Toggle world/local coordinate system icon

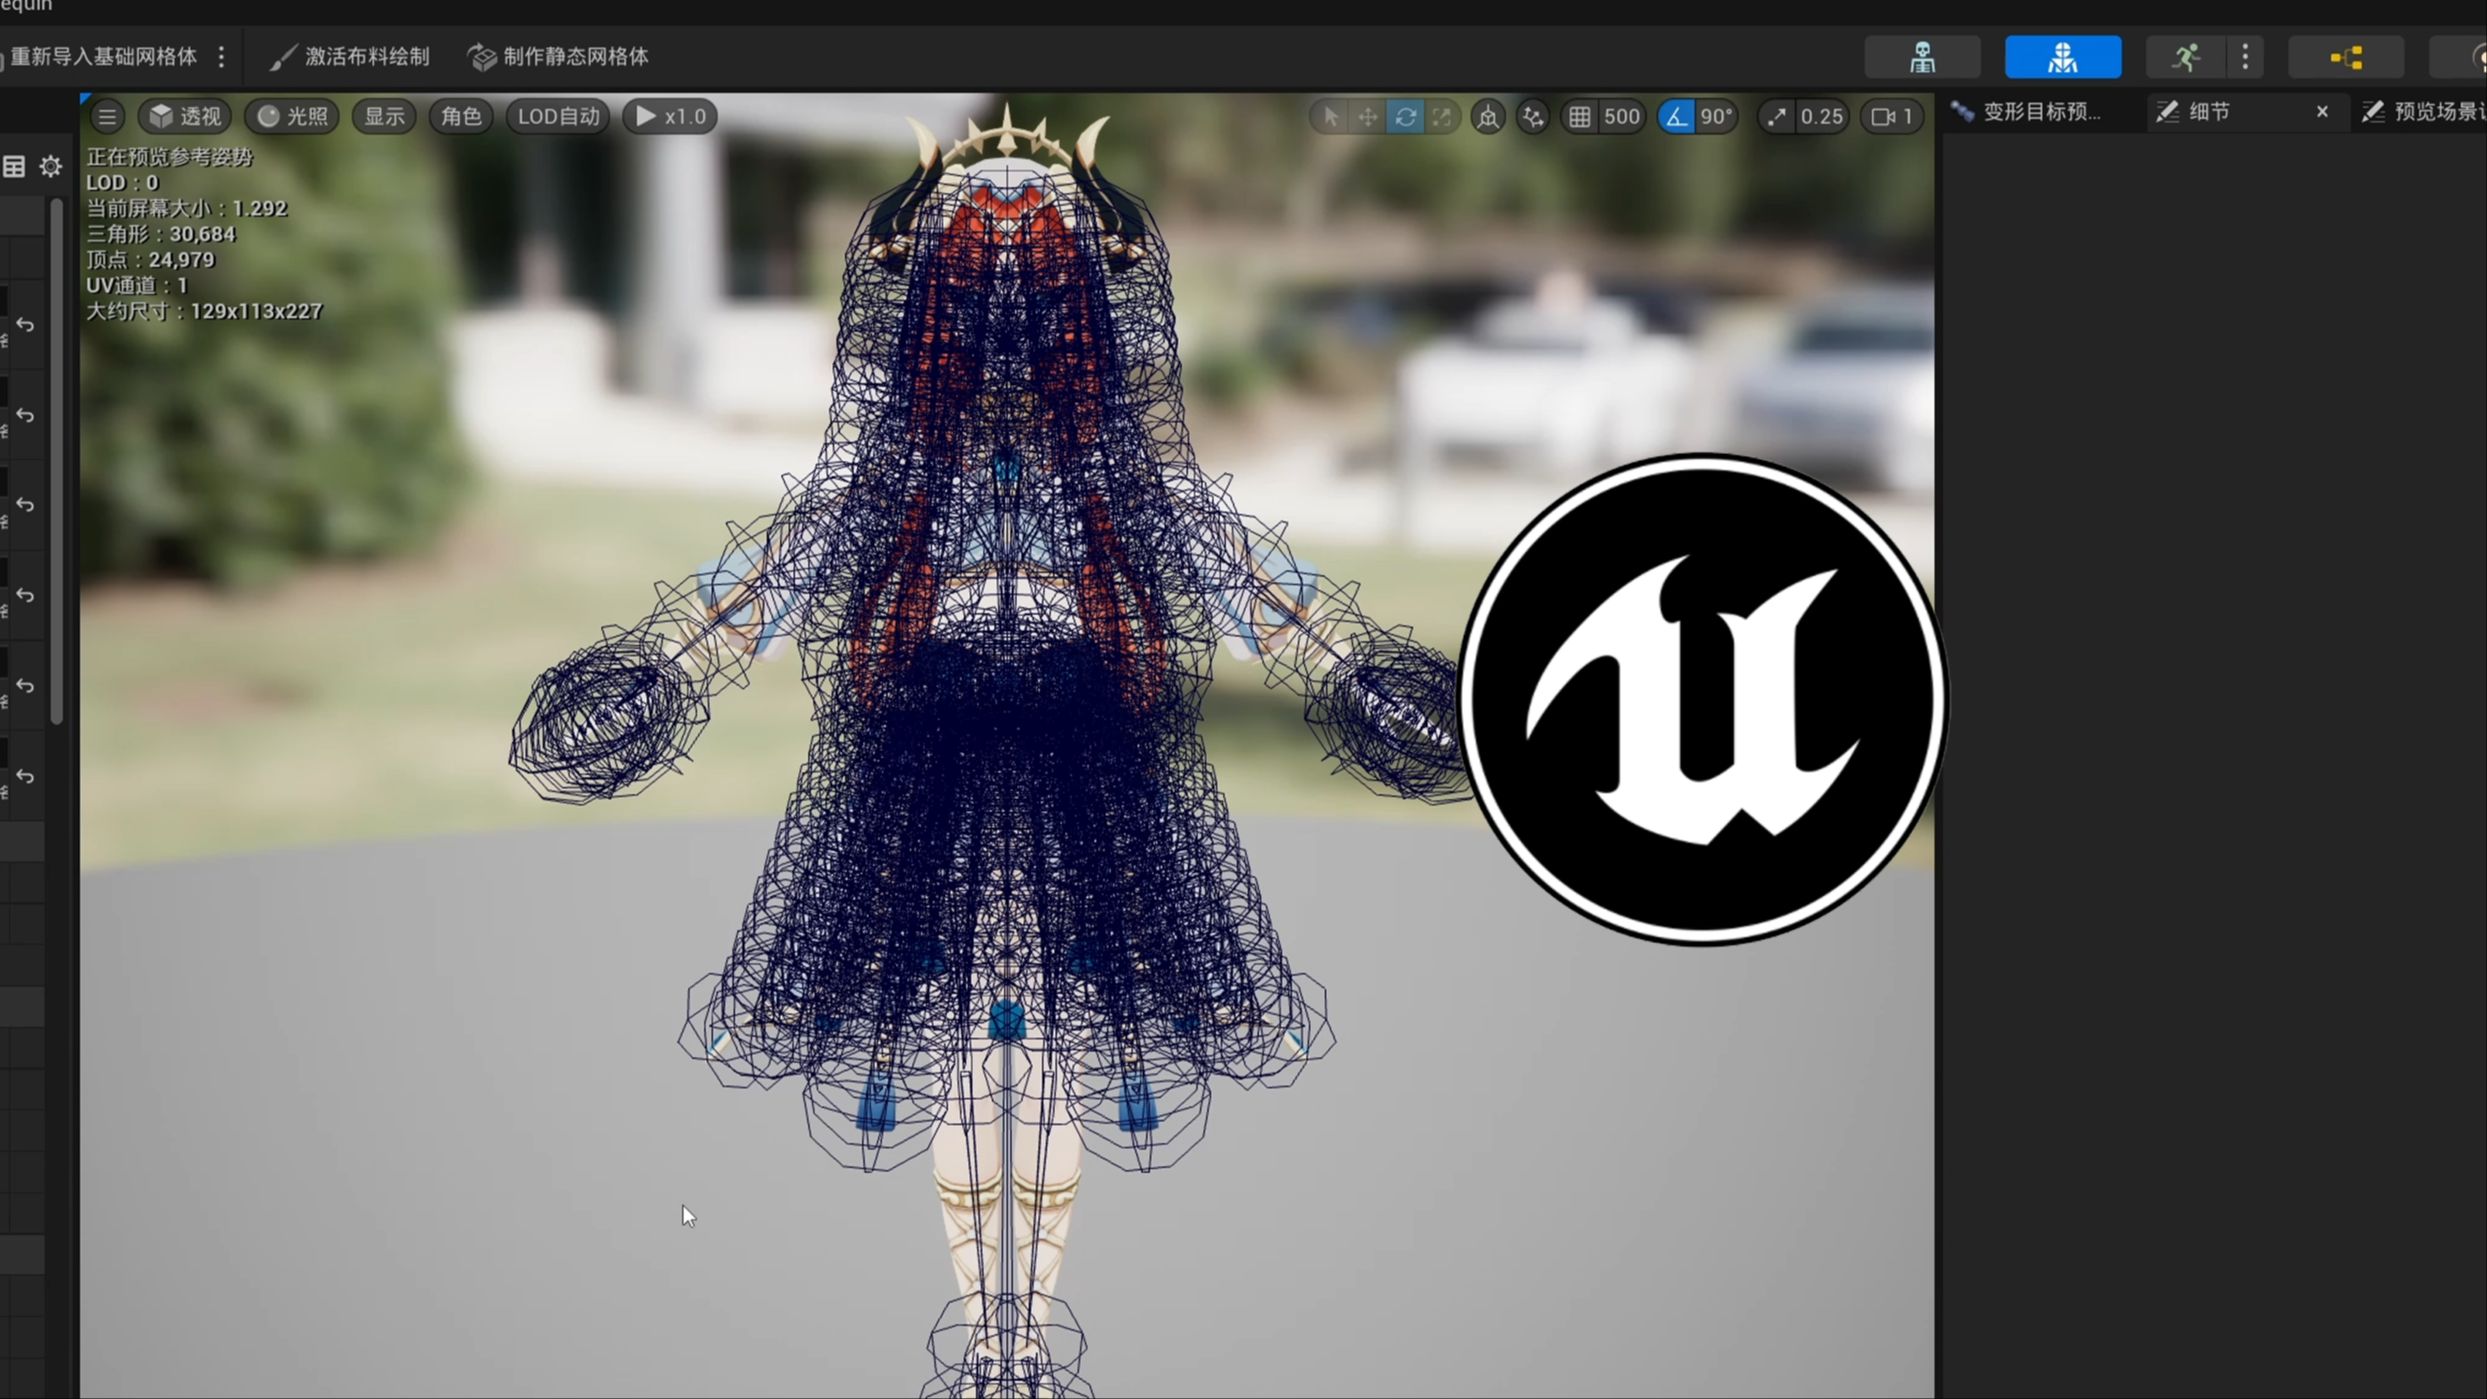tap(1488, 117)
